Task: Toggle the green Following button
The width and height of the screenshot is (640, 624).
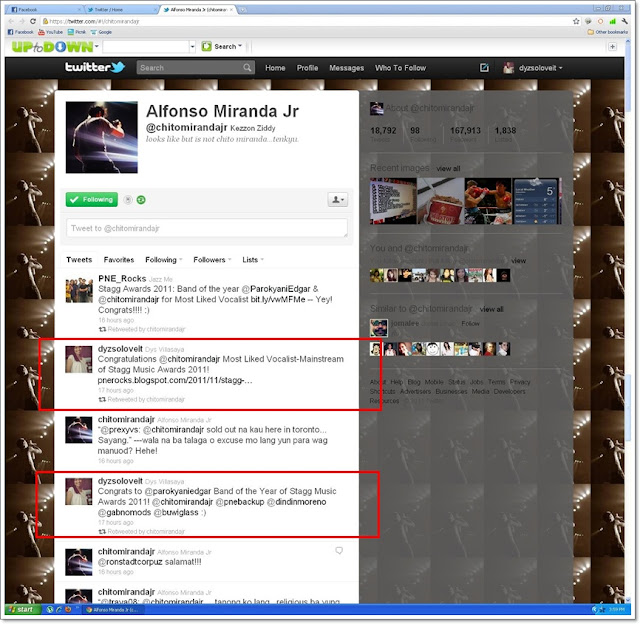Action: (x=91, y=200)
